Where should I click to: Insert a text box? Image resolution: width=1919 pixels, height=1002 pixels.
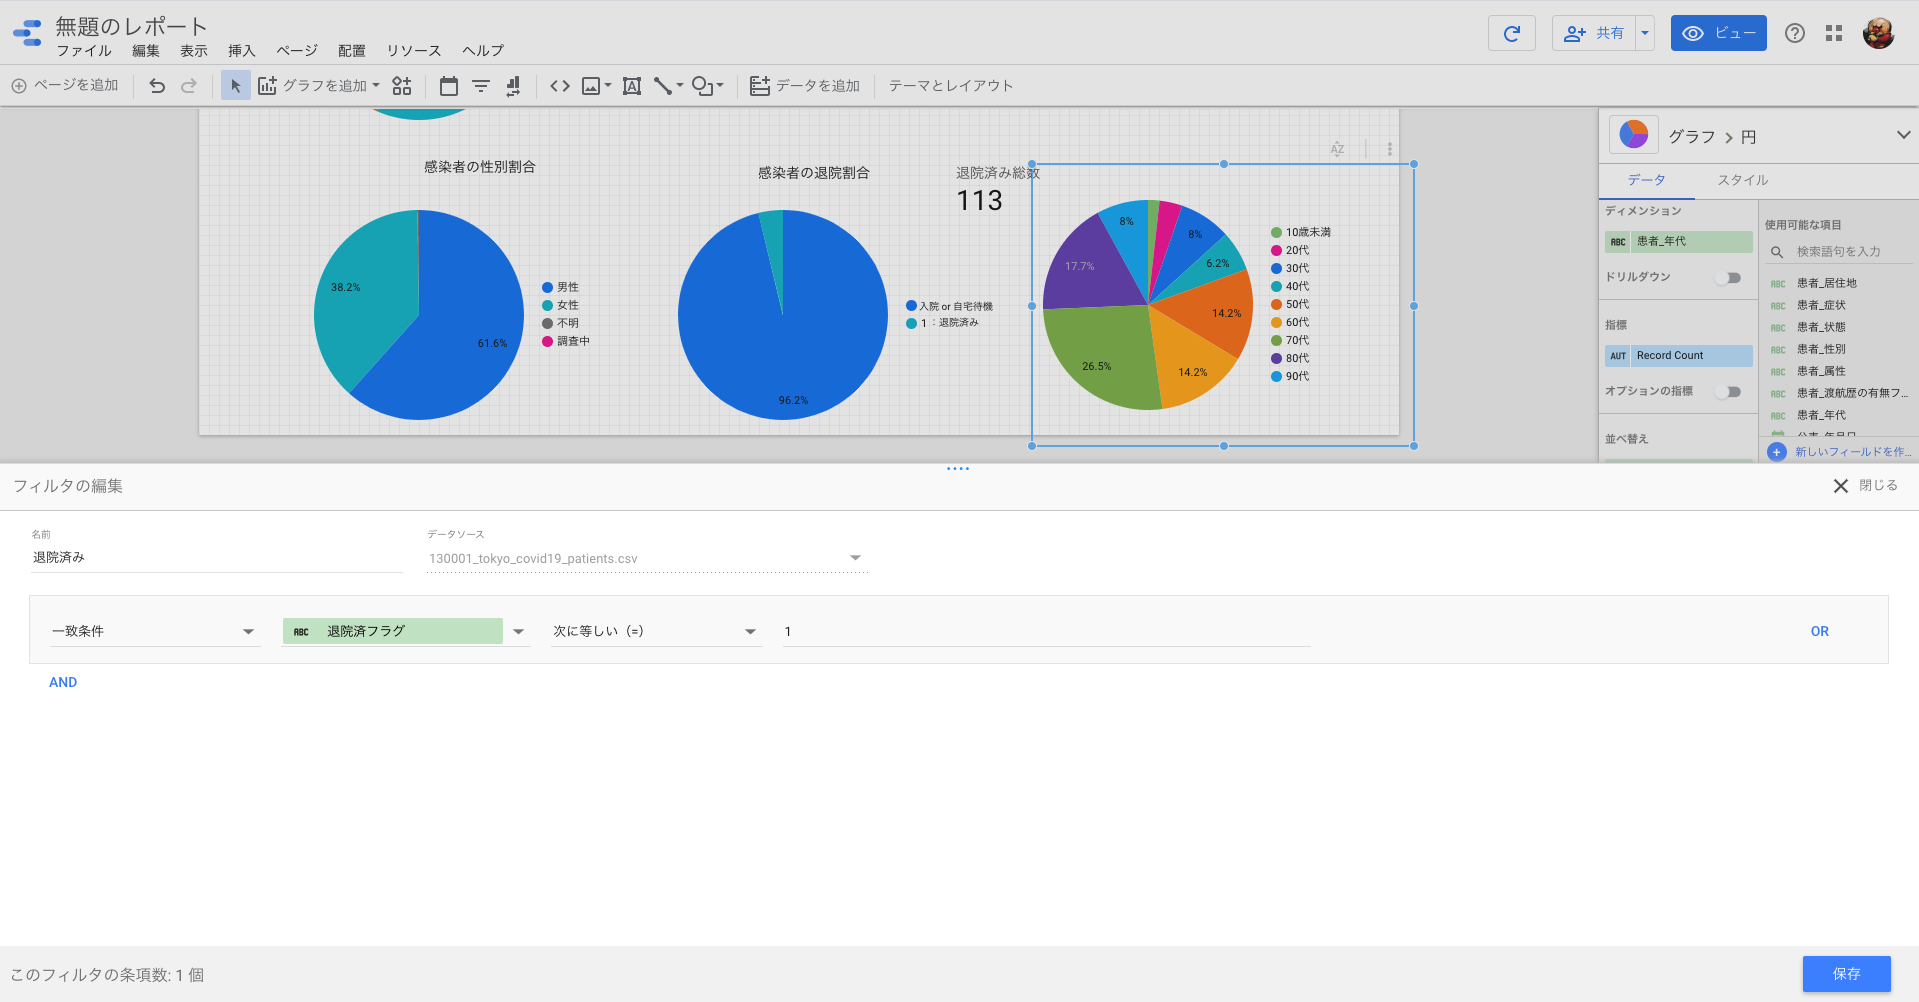click(632, 86)
